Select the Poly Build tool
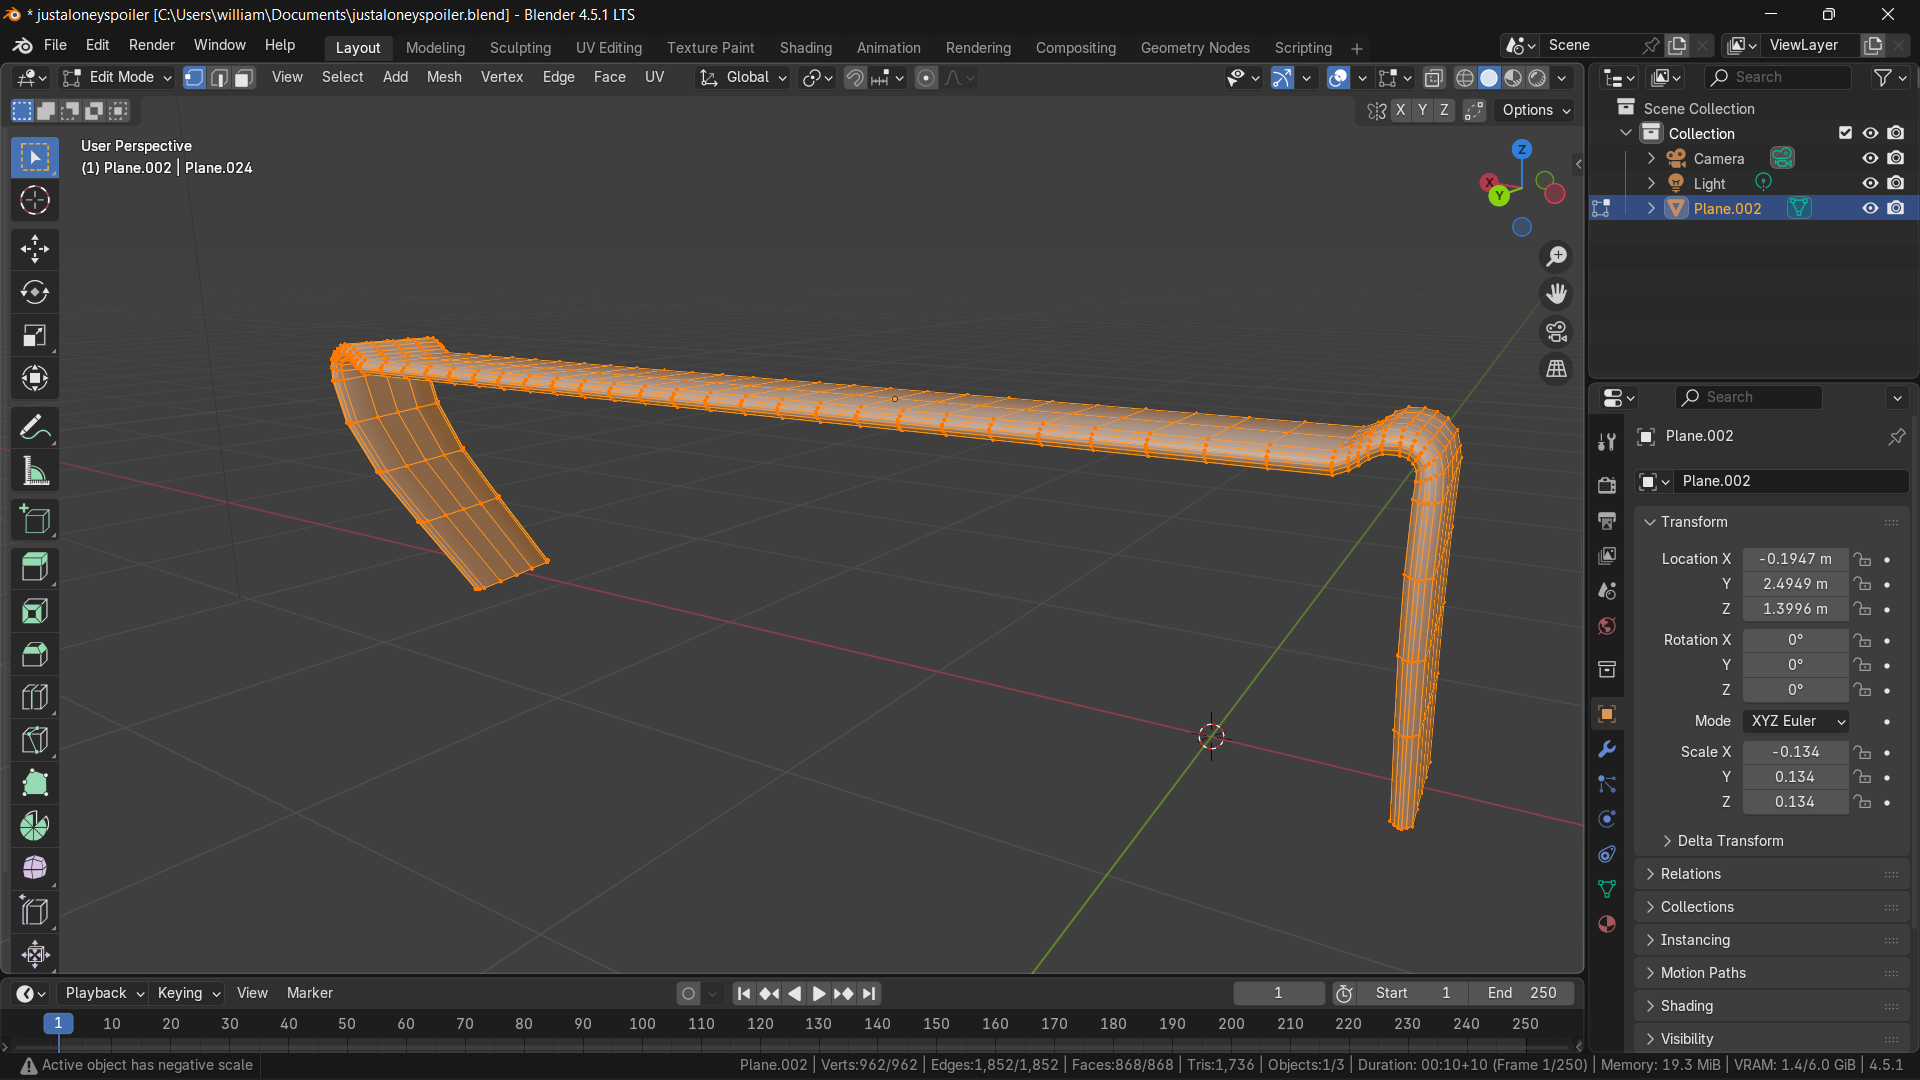 (x=35, y=783)
